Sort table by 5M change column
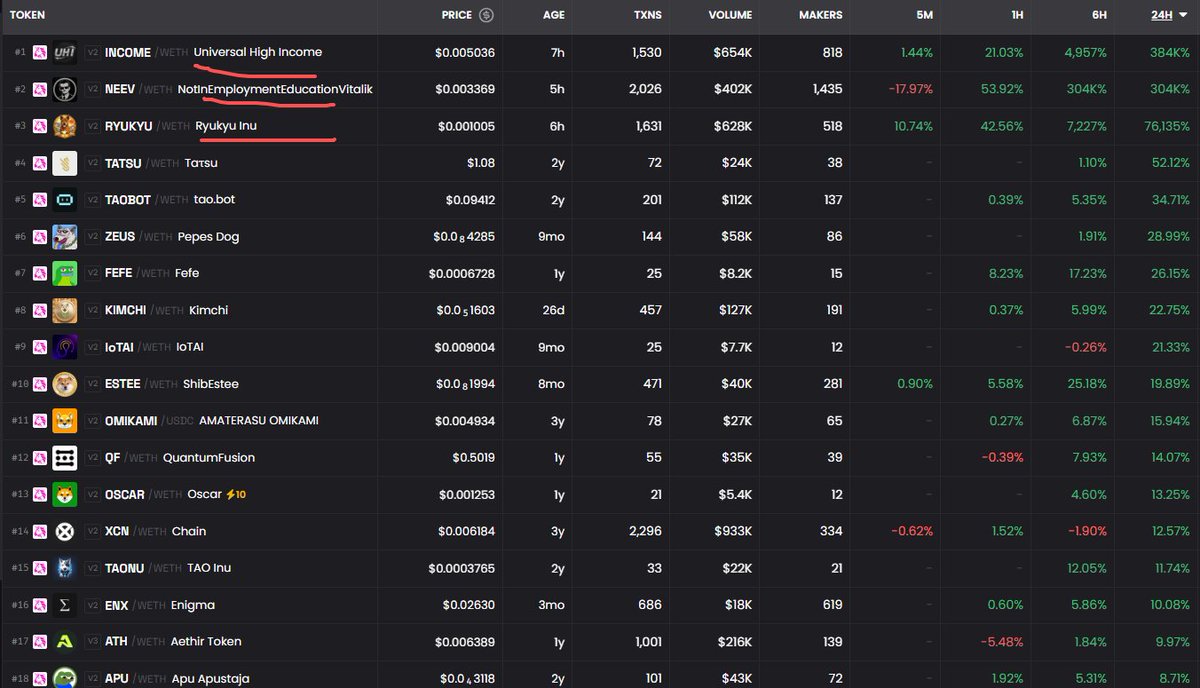This screenshot has height=688, width=1200. click(924, 15)
